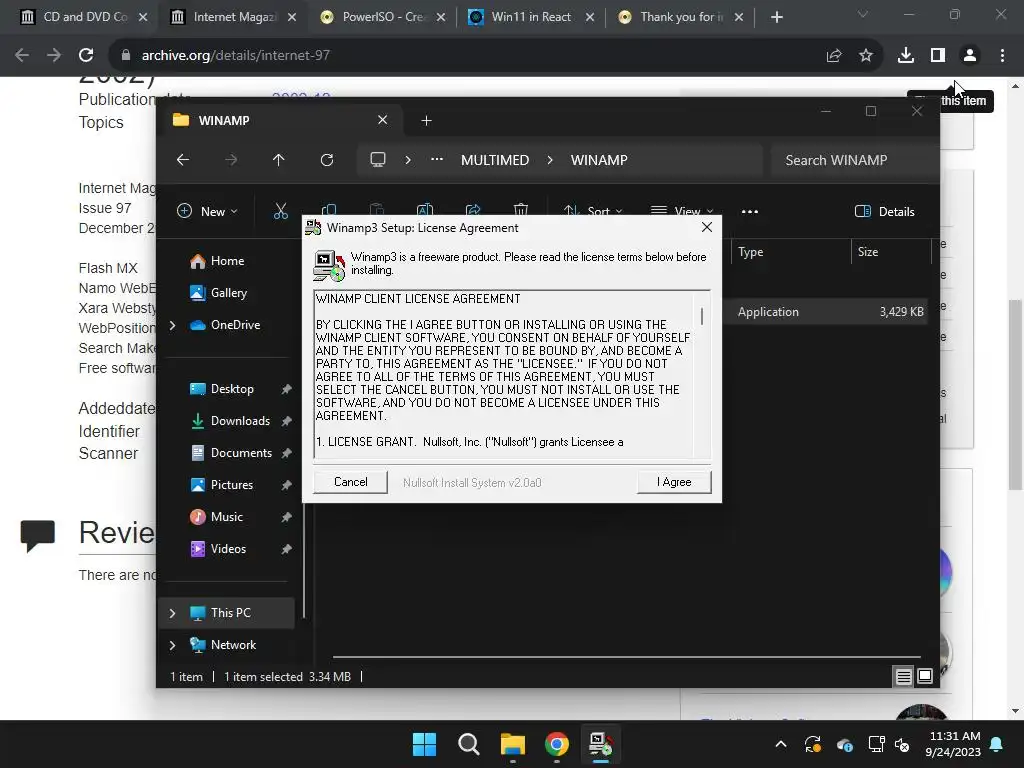Expand the OneDrive tree node
This screenshot has width=1024, height=768.
pos(172,325)
